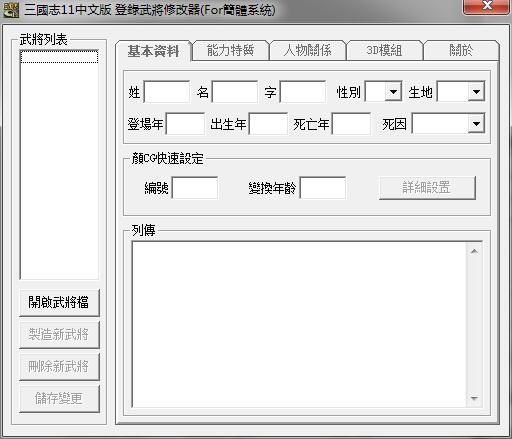
Task: Click the application icon in title bar
Action: pos(11,10)
